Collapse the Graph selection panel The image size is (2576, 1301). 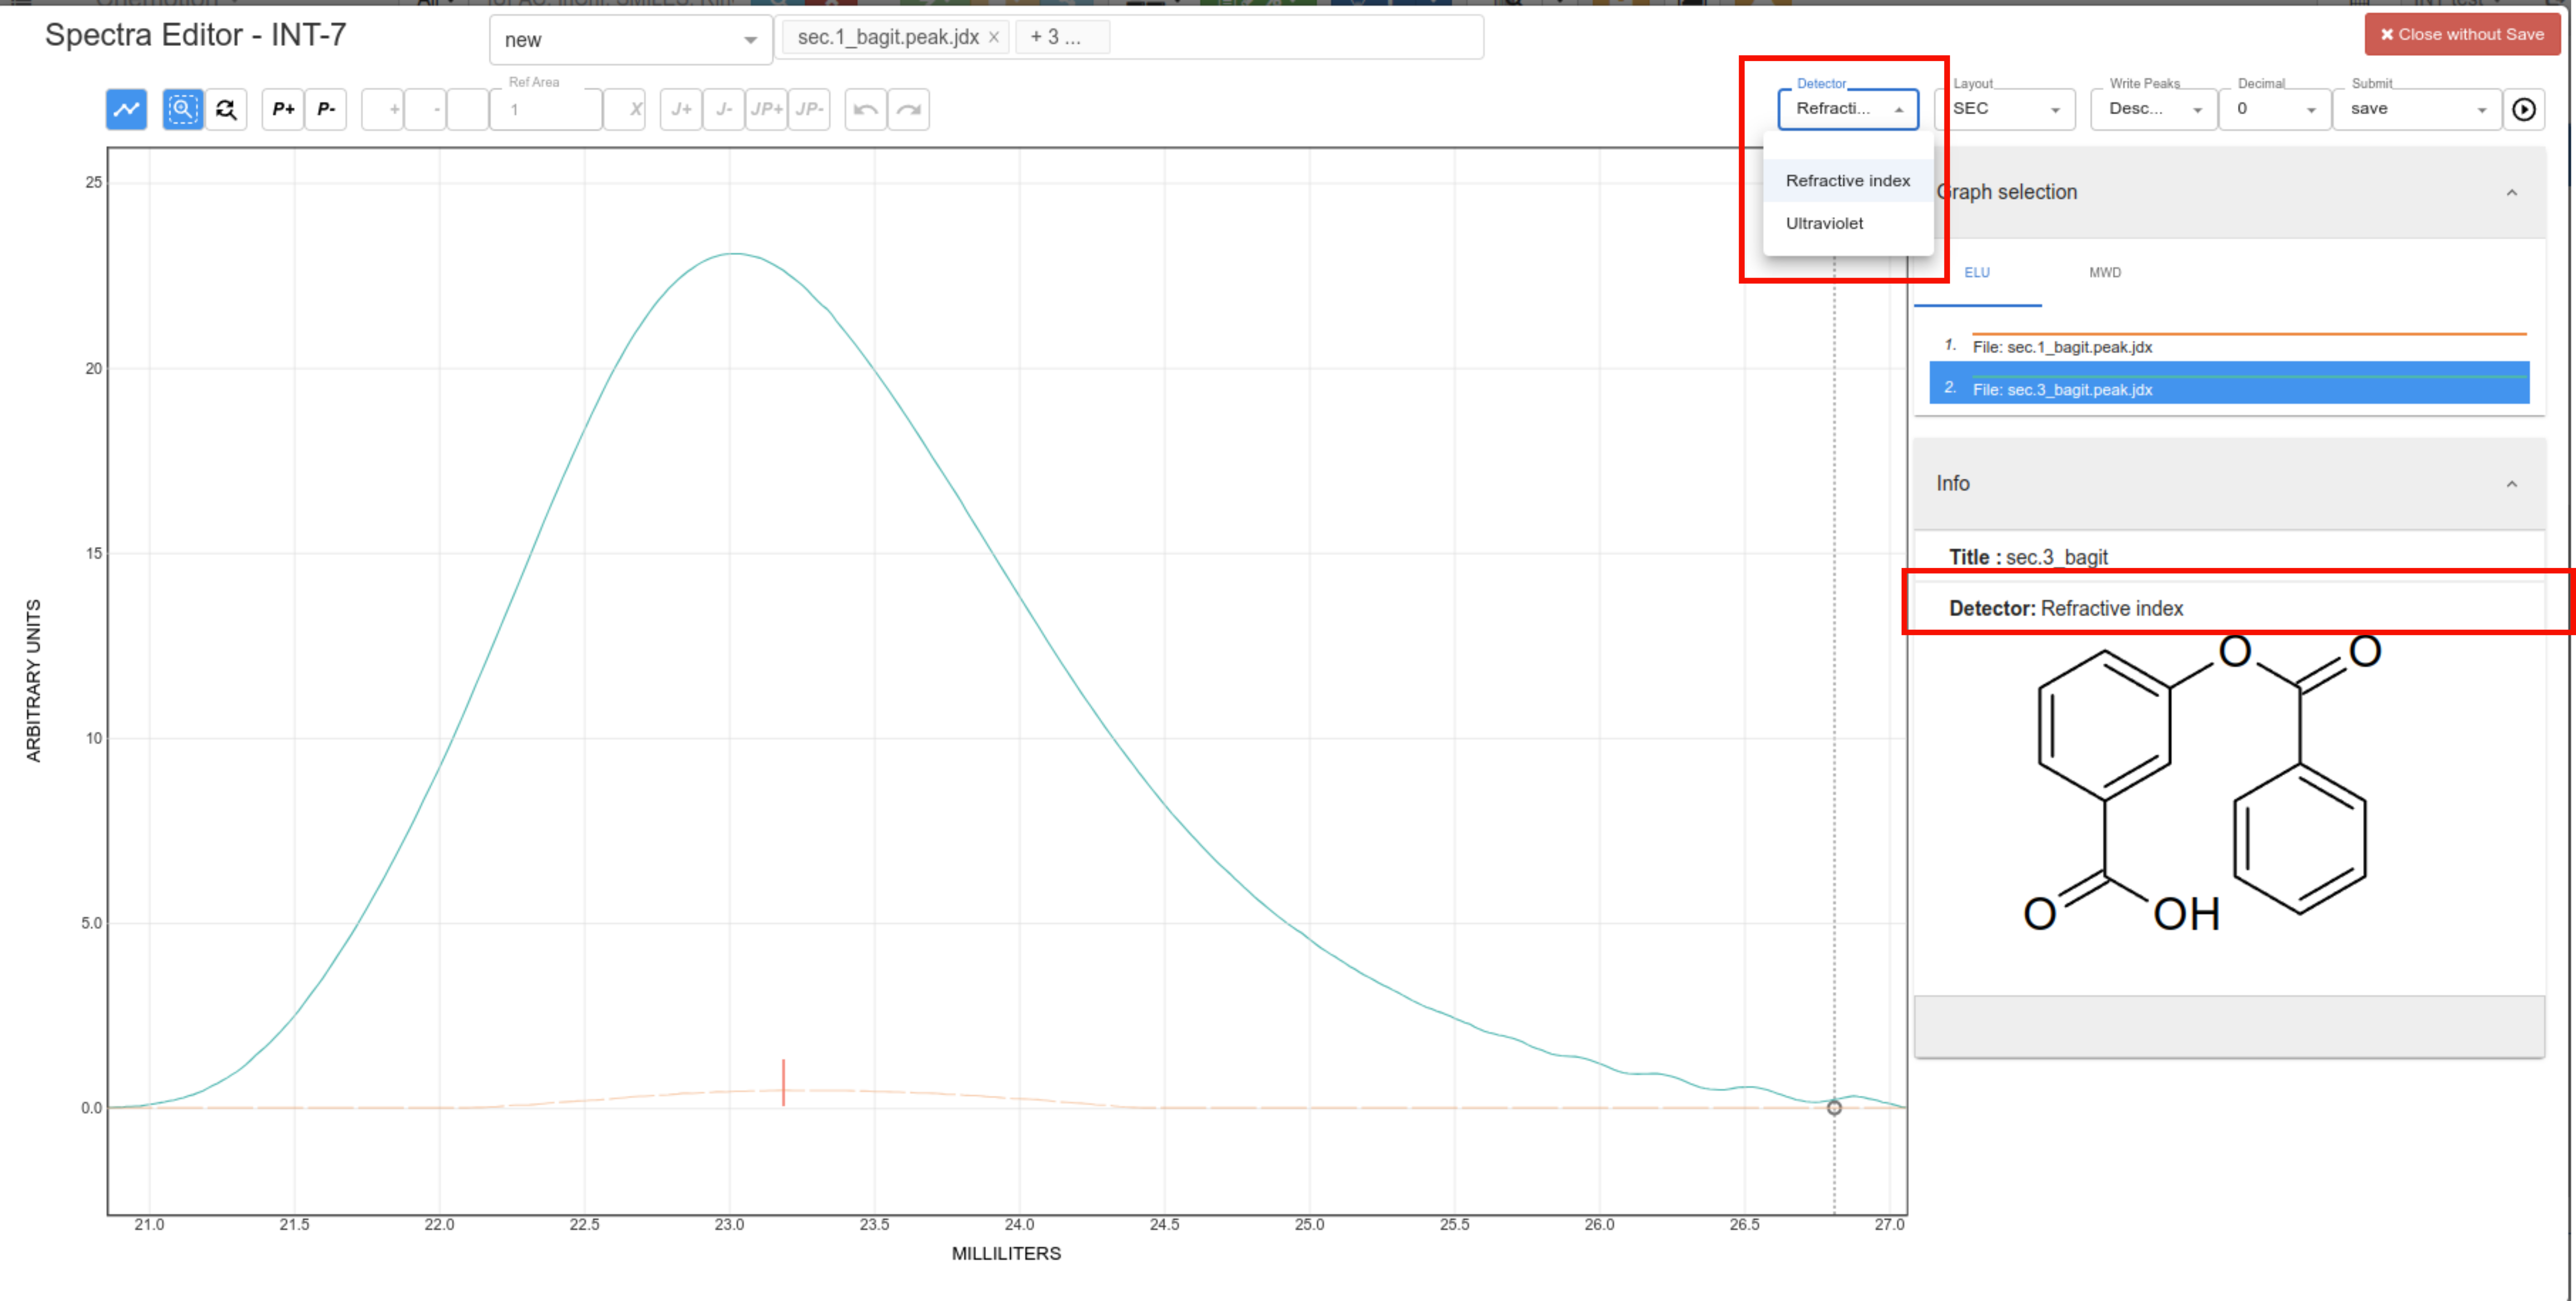coord(2511,192)
